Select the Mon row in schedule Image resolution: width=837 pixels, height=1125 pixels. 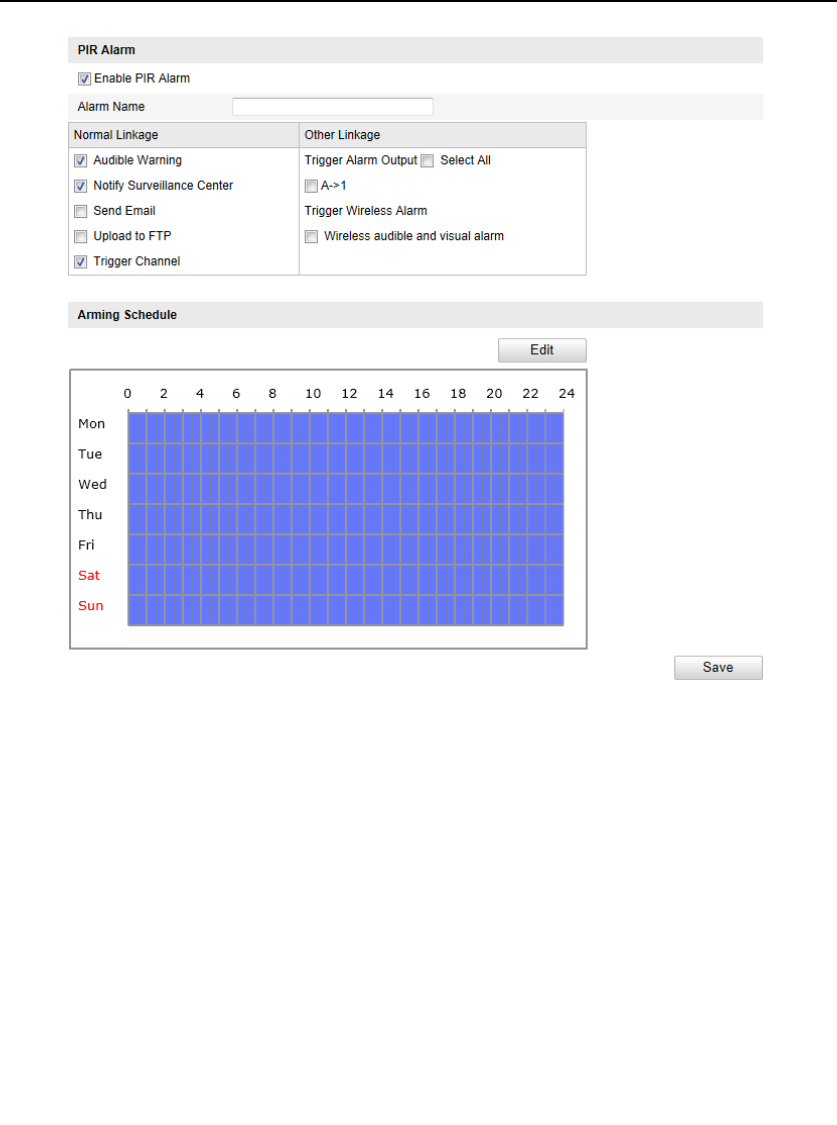[x=346, y=428]
